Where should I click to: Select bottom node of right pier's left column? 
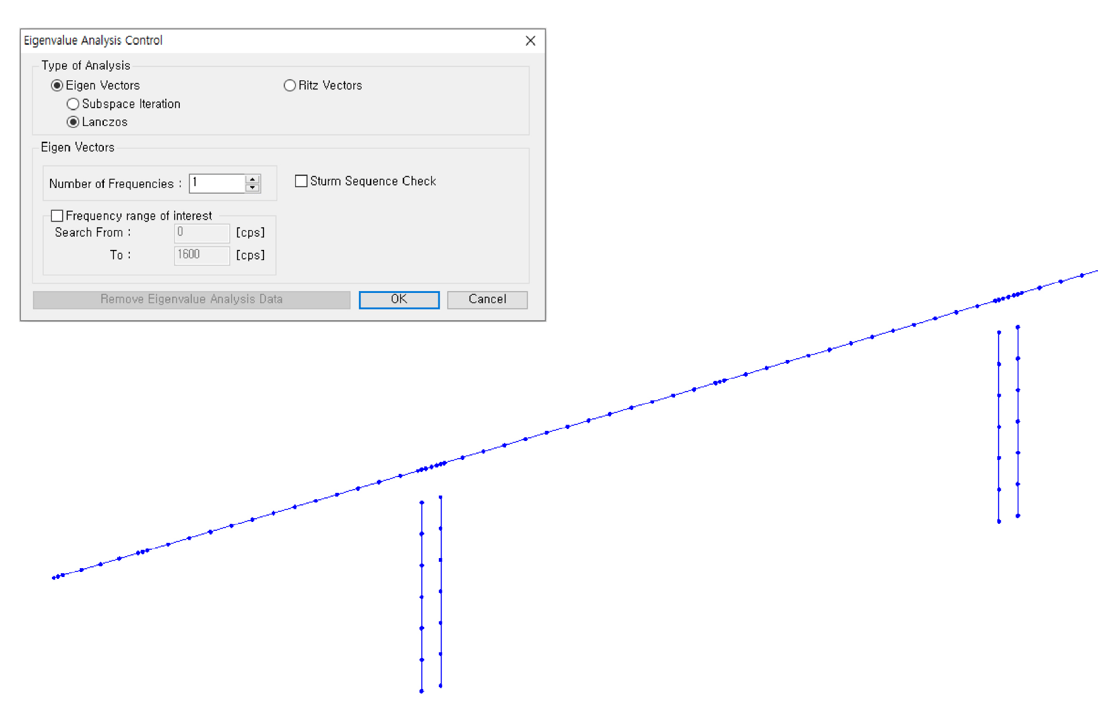(x=999, y=521)
